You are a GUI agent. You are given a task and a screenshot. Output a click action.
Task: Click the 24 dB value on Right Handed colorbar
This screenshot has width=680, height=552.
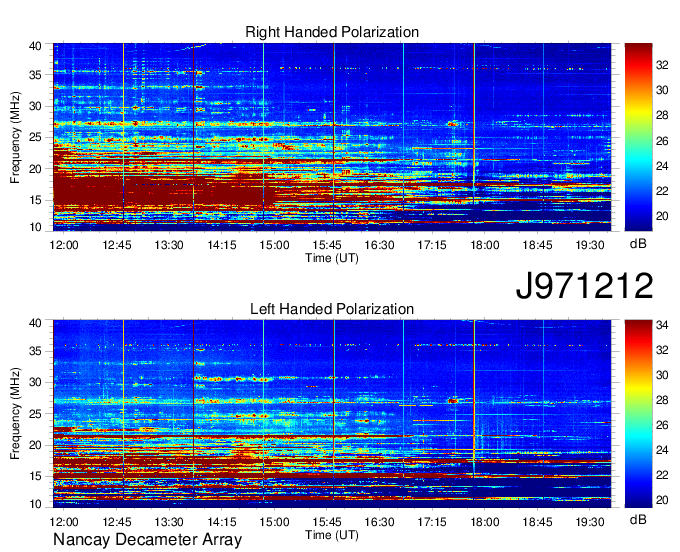(662, 166)
